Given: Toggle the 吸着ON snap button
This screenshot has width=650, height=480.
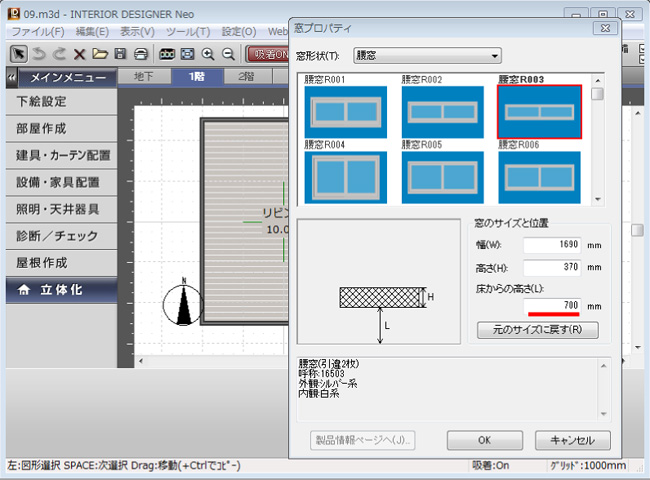Looking at the screenshot, I should click(x=268, y=54).
